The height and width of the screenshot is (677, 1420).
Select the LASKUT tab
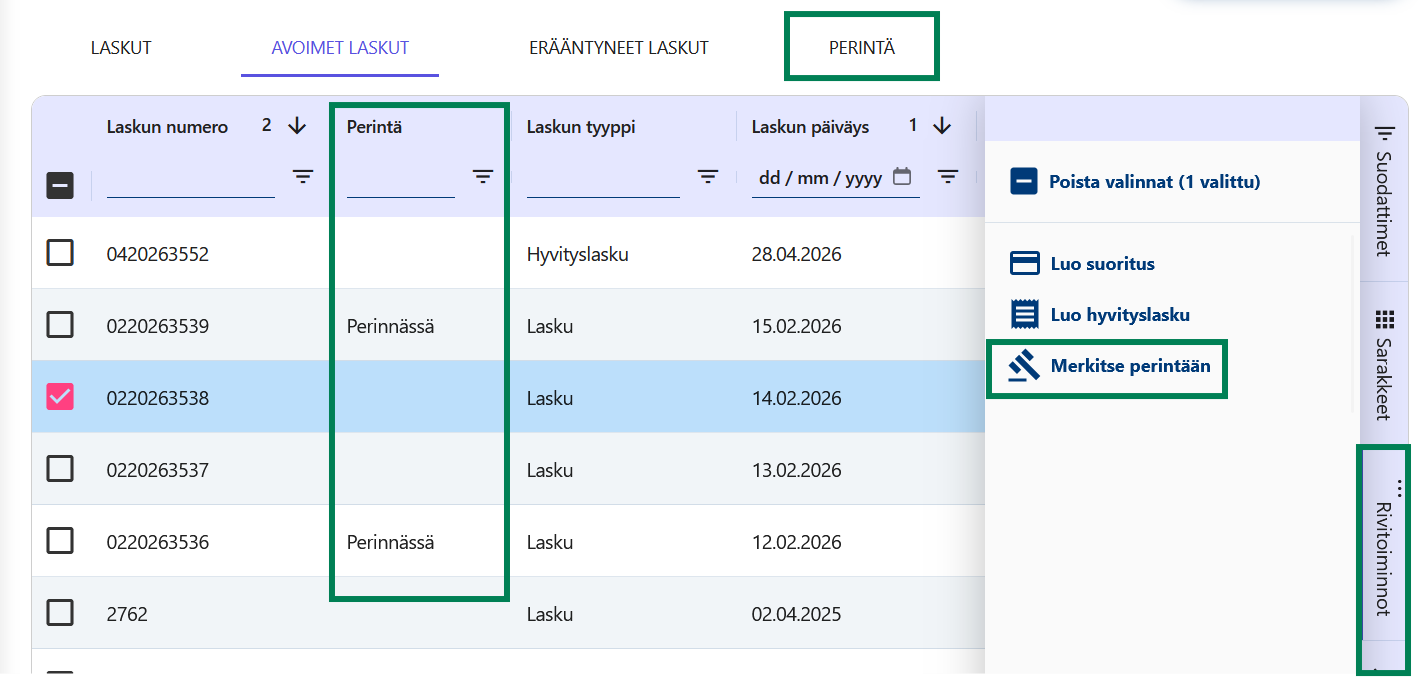pos(120,46)
